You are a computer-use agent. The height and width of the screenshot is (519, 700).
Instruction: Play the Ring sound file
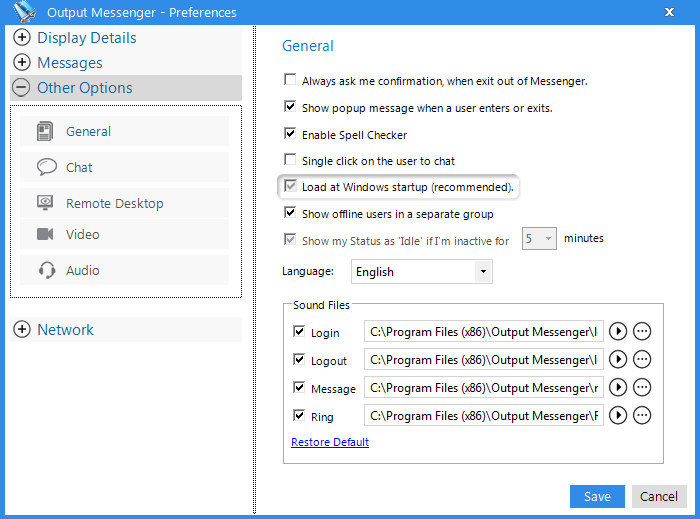(618, 415)
